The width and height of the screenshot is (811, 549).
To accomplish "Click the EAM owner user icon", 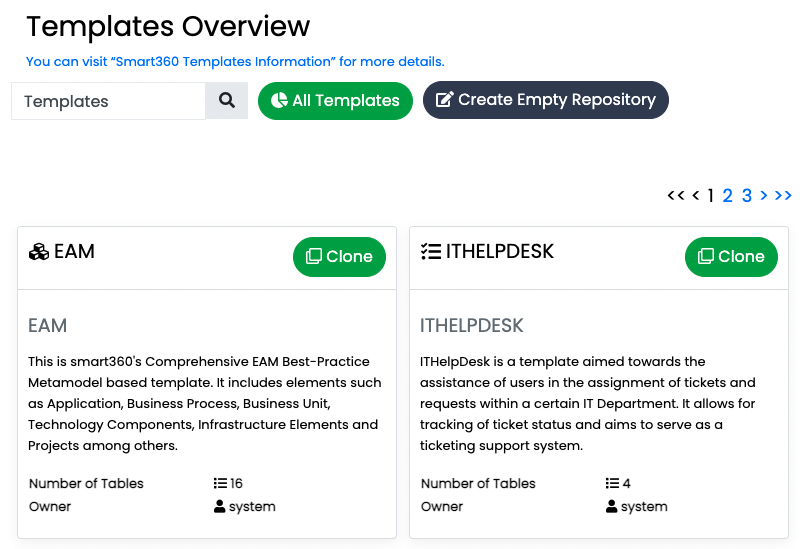I will (x=219, y=507).
